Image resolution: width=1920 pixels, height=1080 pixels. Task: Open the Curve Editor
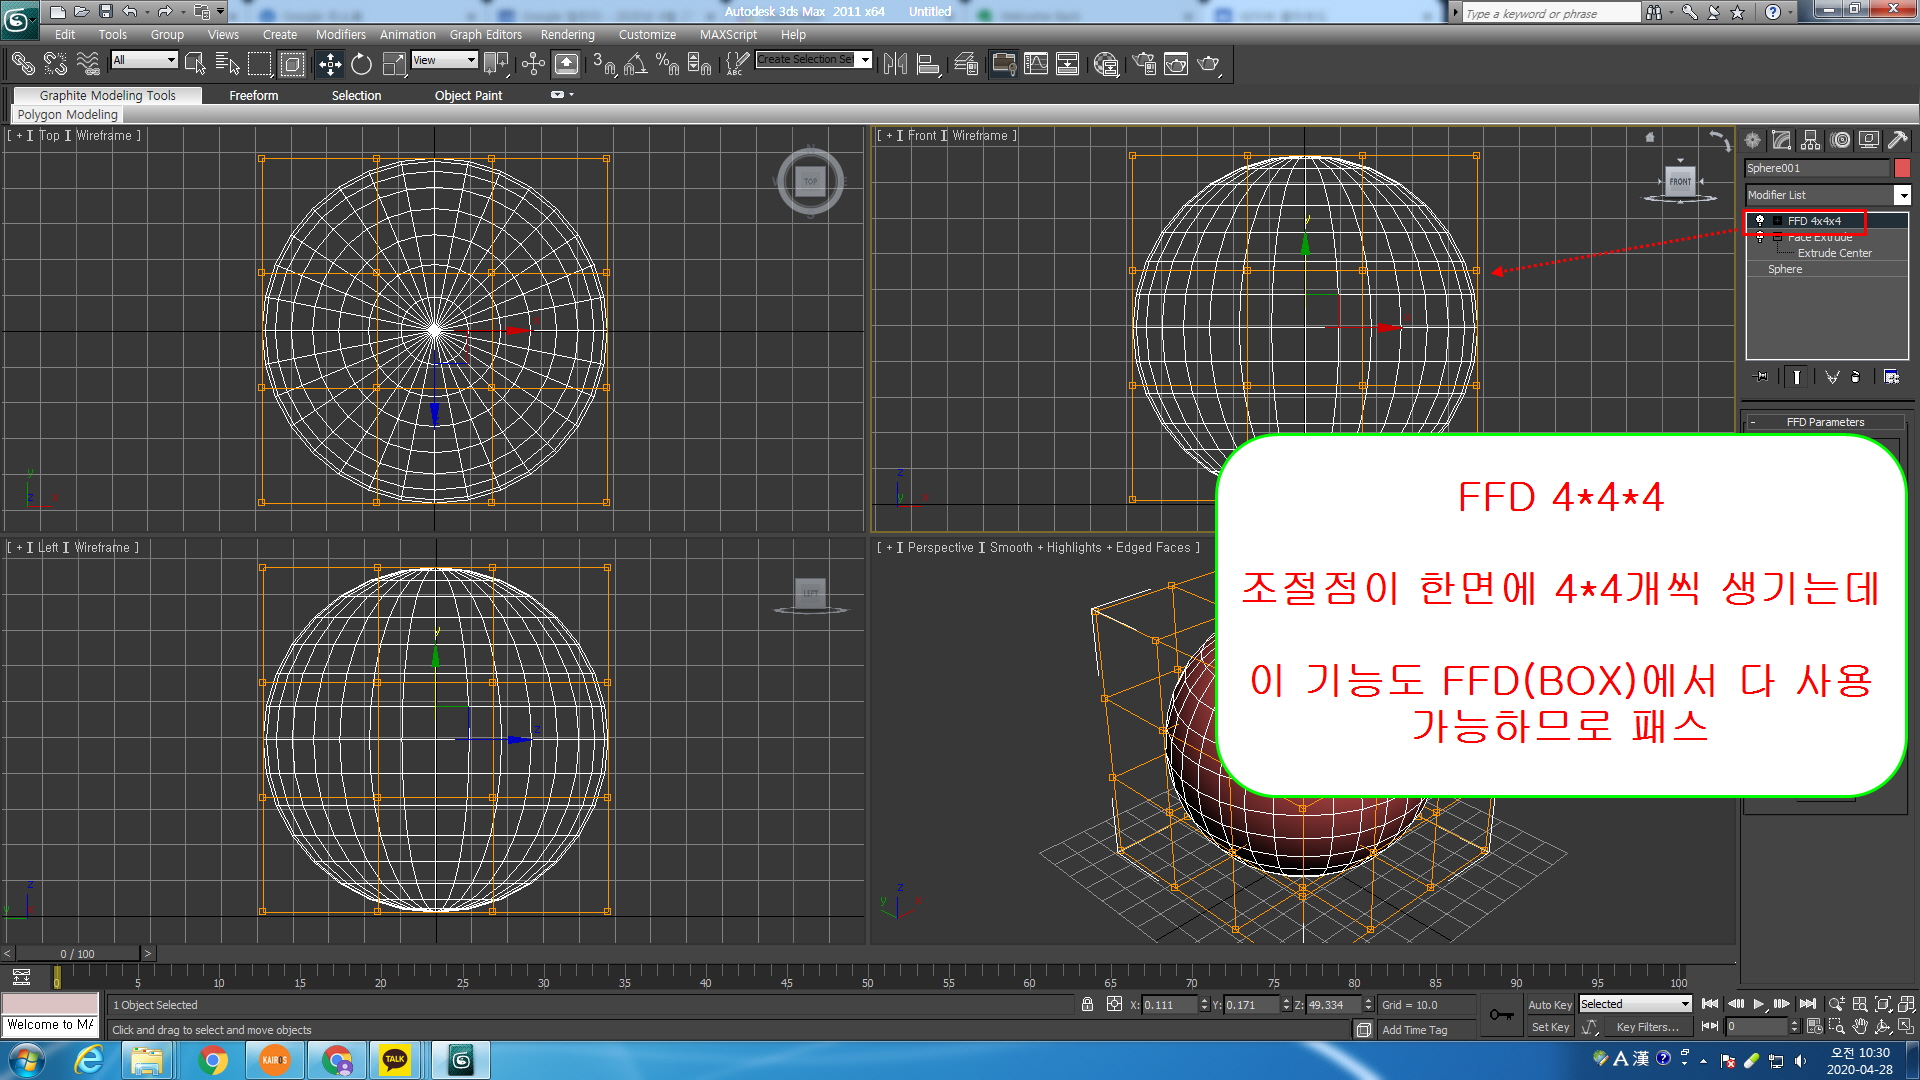coord(1036,64)
